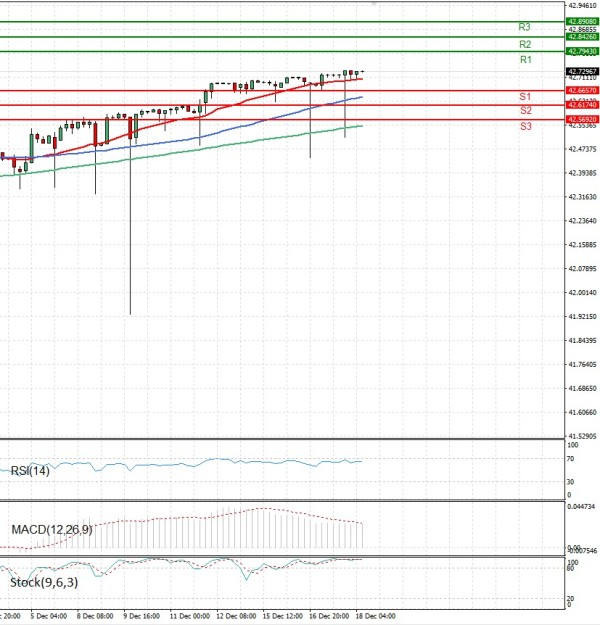Click the R2 resistance label
600x625 pixels.
tap(524, 45)
